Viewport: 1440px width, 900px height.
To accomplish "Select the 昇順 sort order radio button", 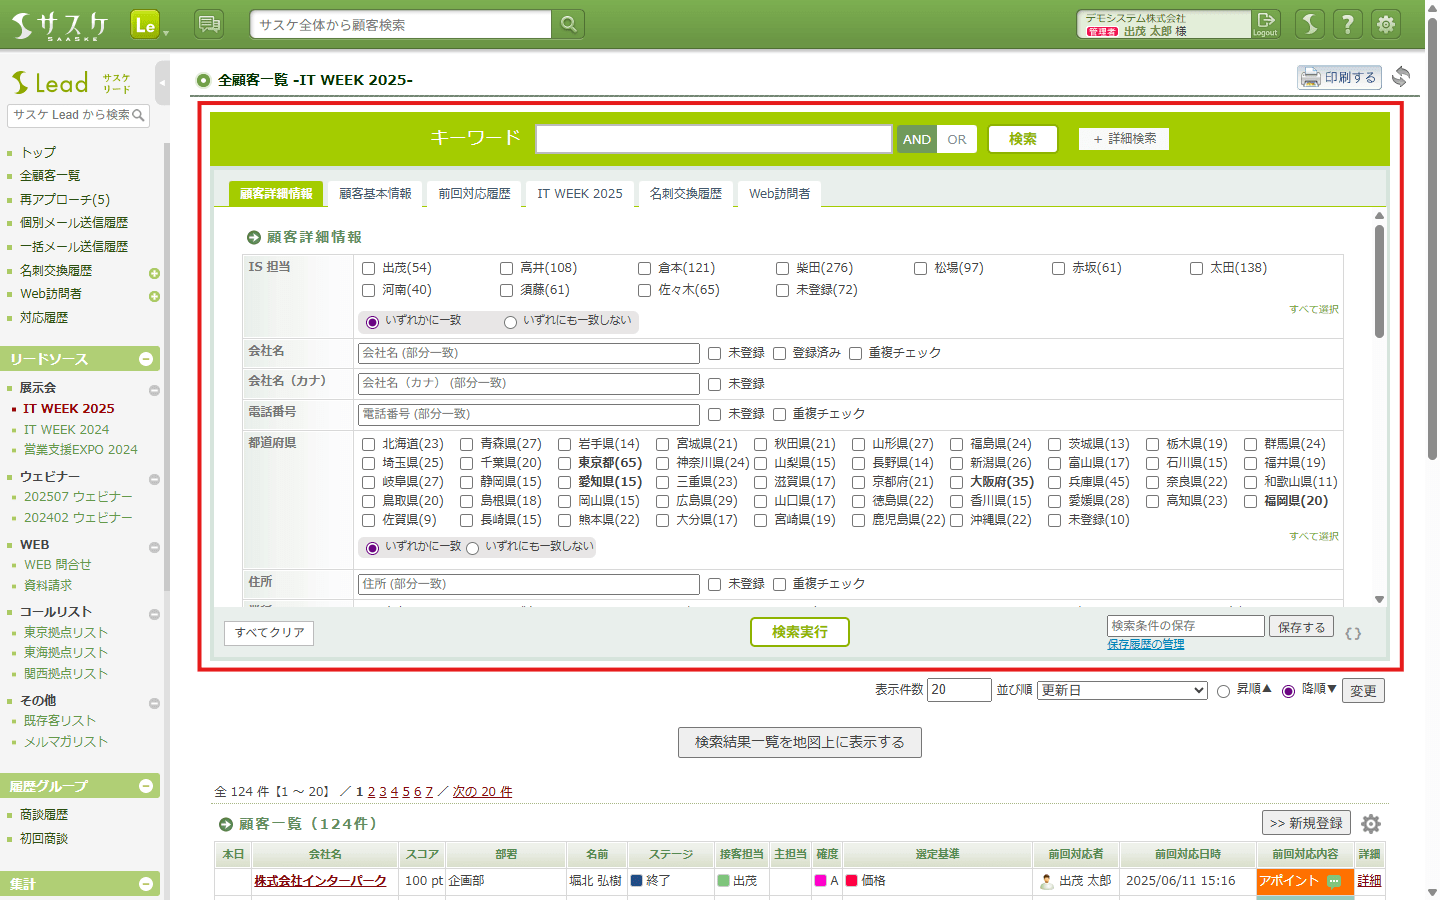I will coord(1223,691).
